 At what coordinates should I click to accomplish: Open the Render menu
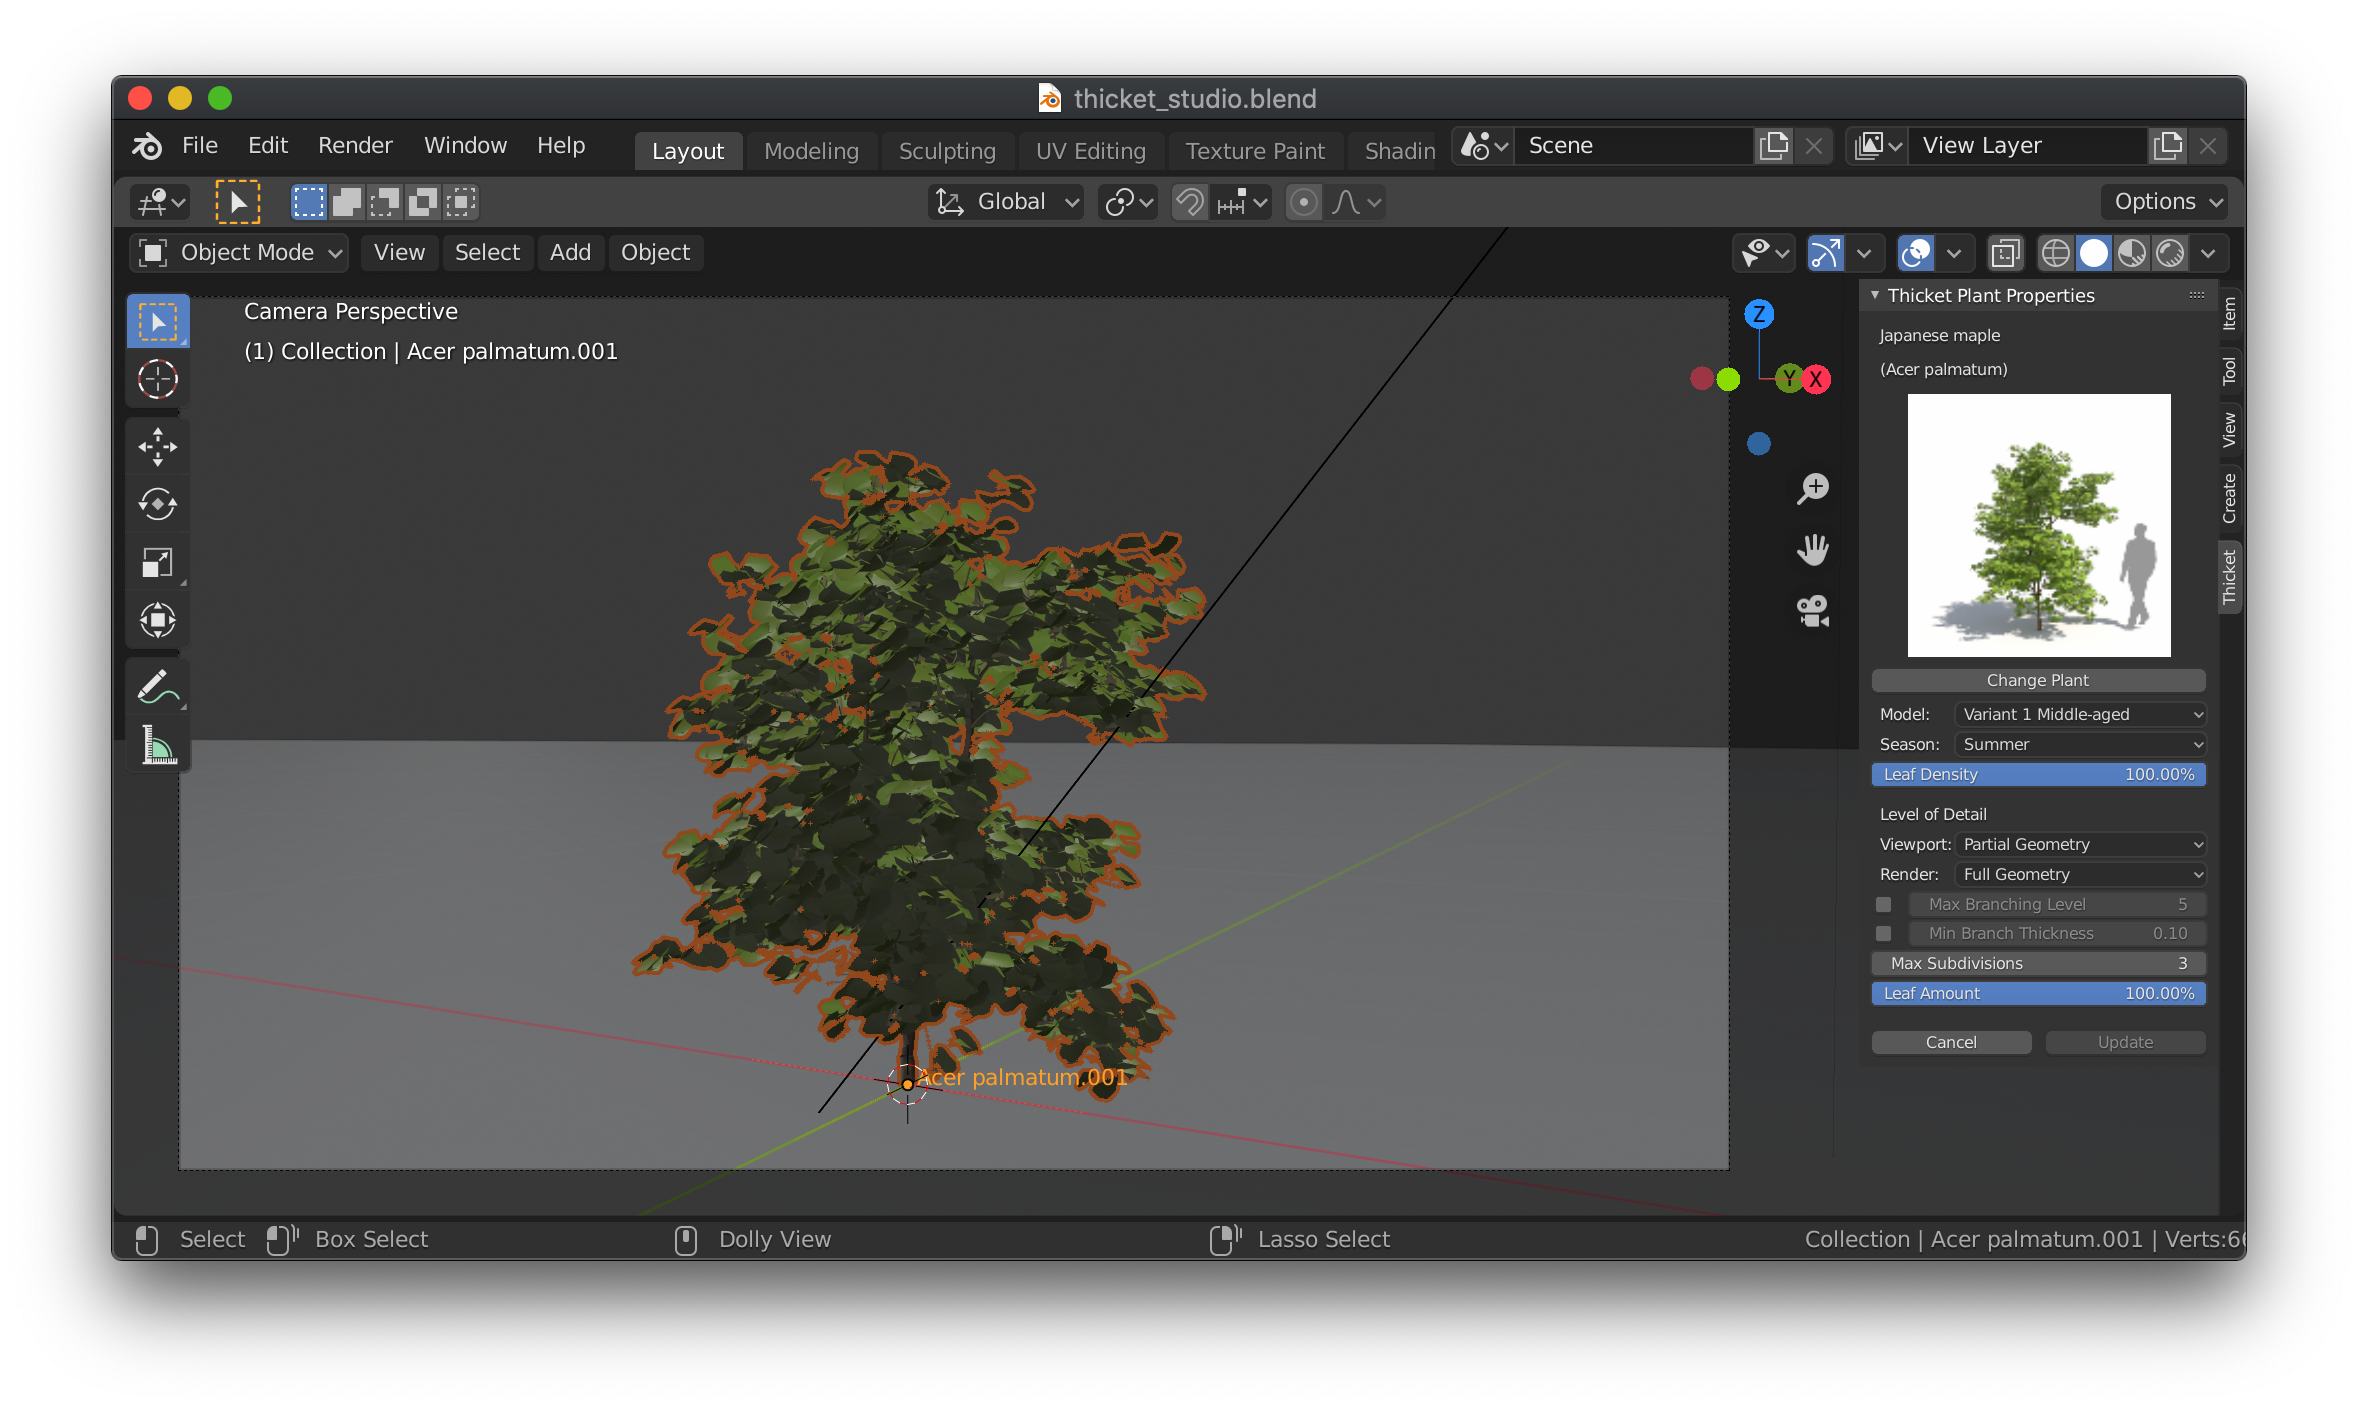click(x=355, y=146)
